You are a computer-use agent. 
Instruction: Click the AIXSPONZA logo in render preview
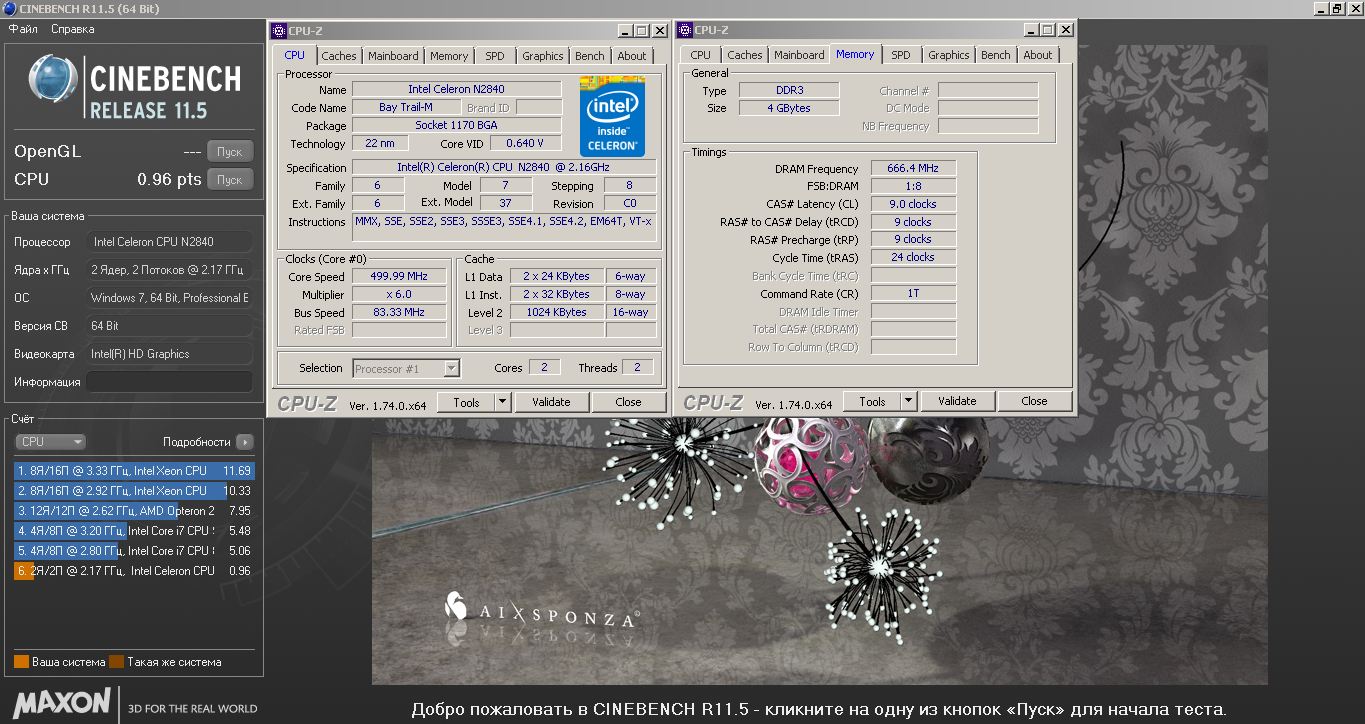click(x=540, y=612)
